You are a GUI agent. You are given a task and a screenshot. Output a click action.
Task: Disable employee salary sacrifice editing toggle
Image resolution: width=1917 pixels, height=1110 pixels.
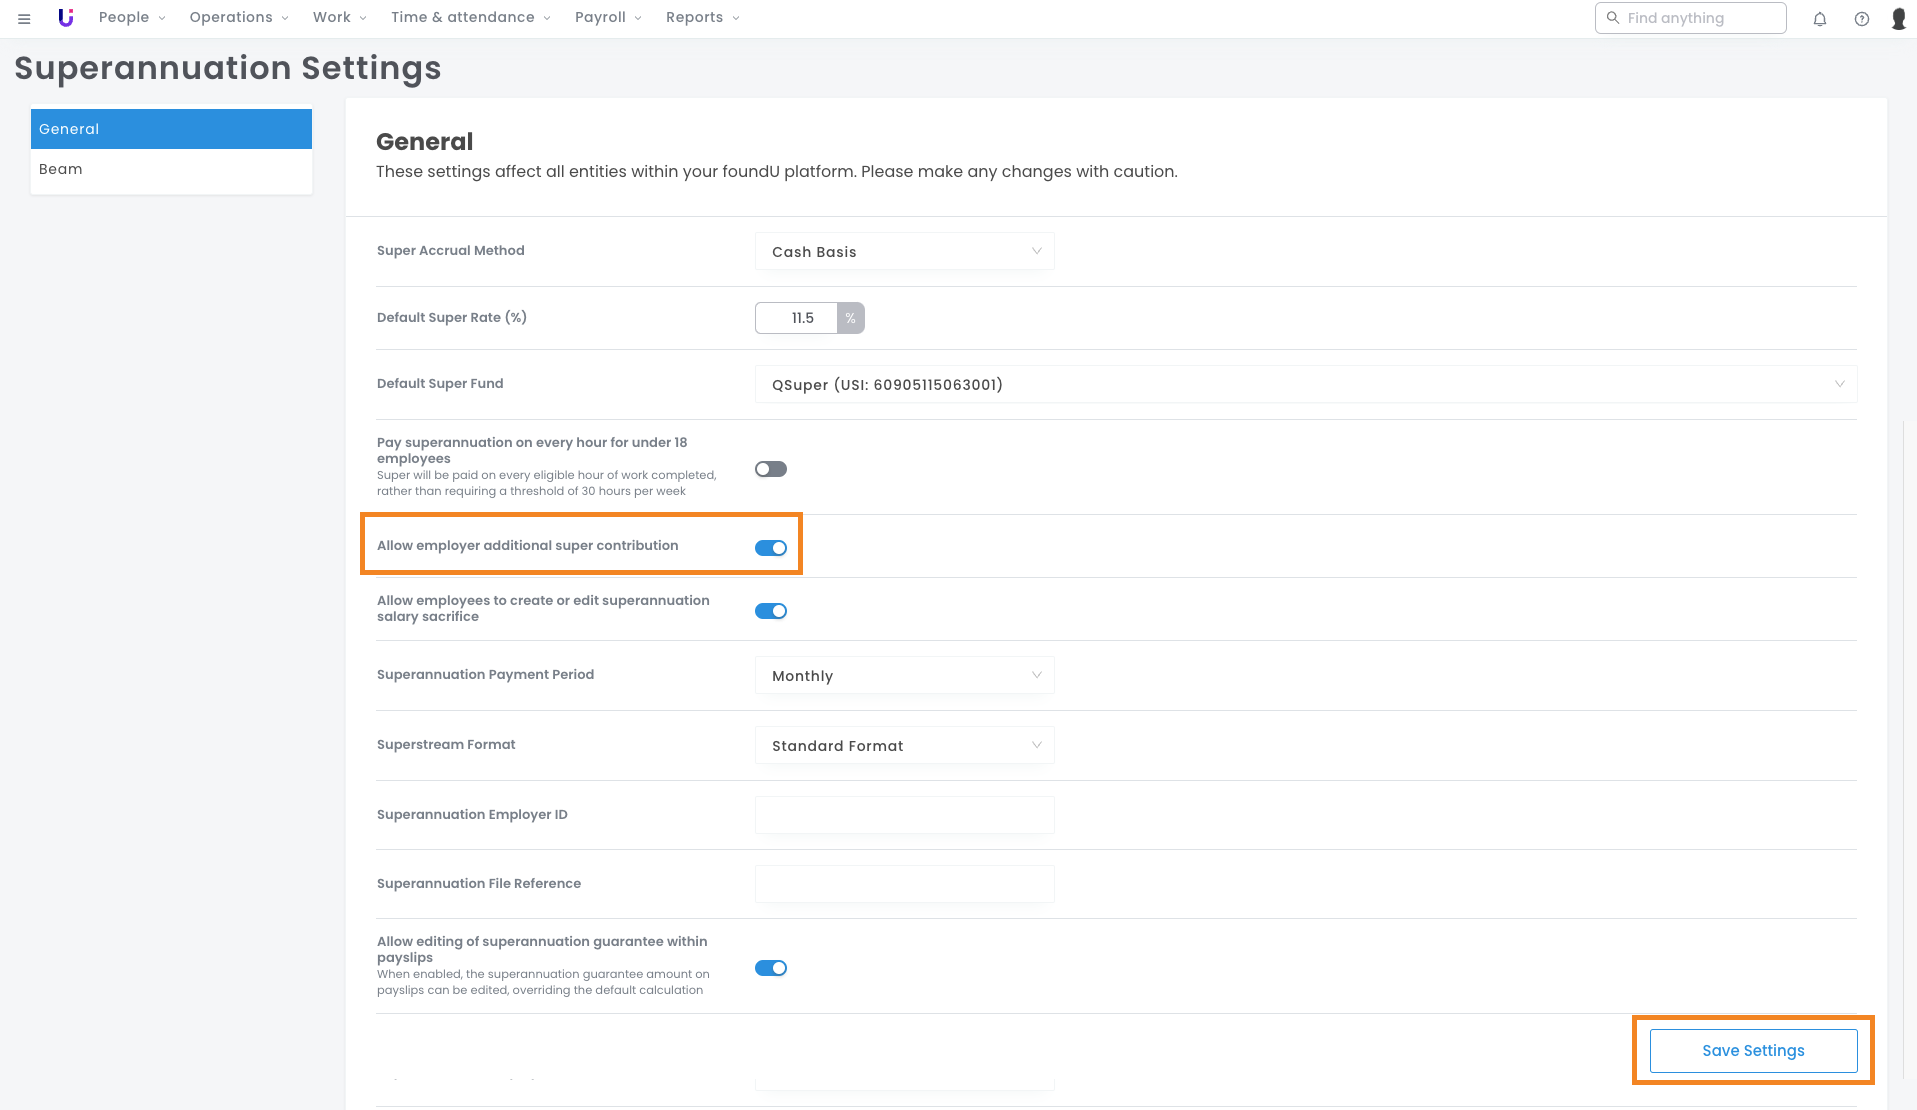point(771,611)
